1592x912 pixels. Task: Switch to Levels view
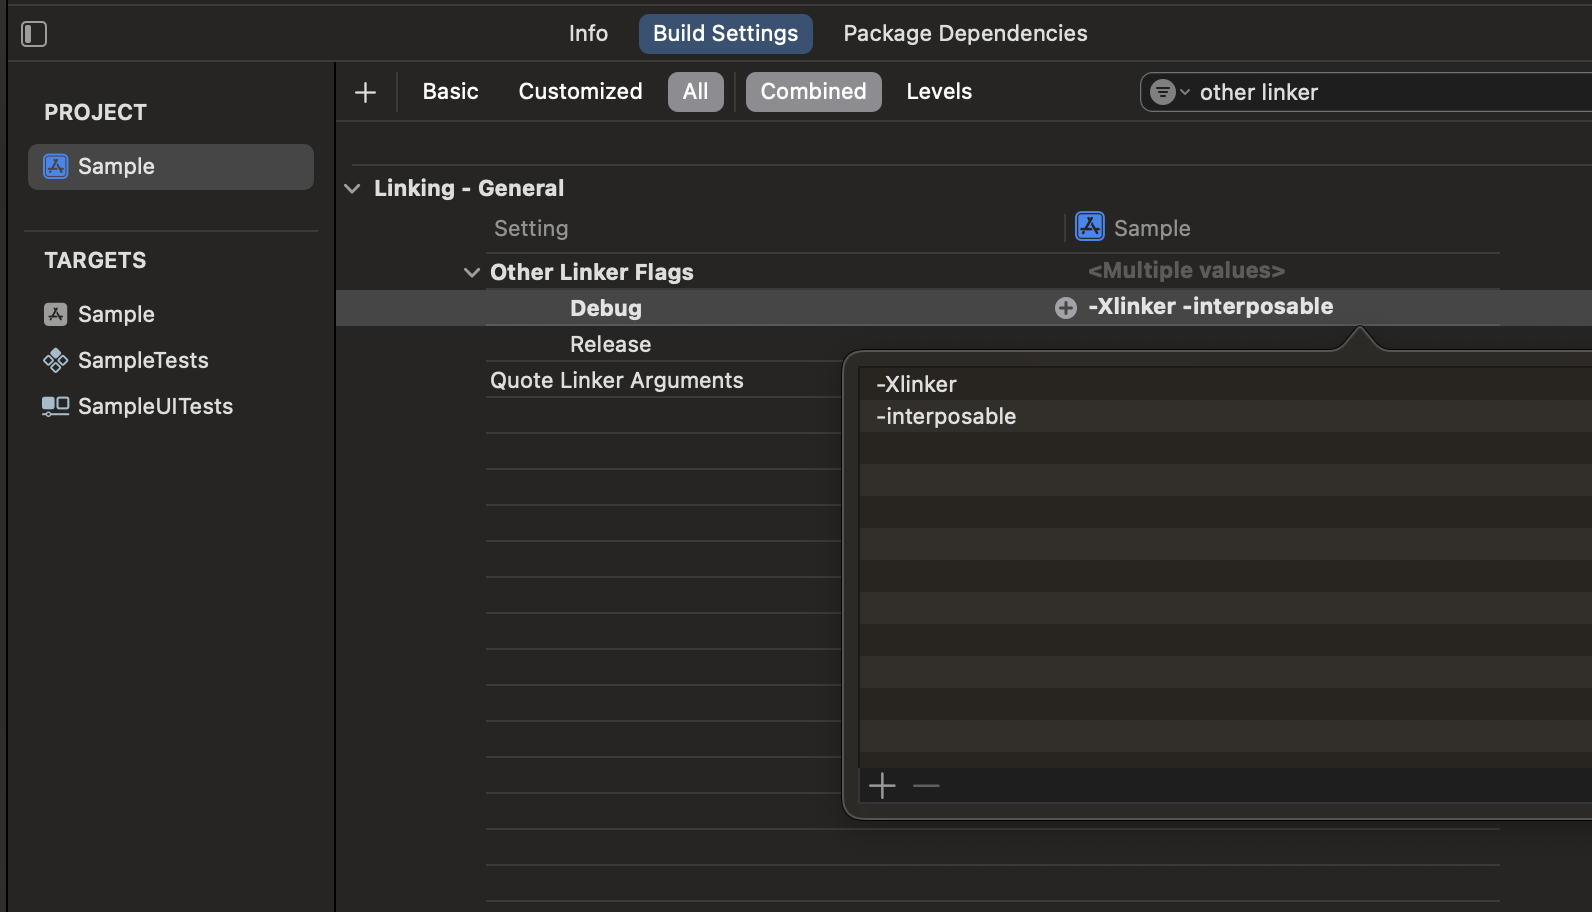tap(939, 91)
